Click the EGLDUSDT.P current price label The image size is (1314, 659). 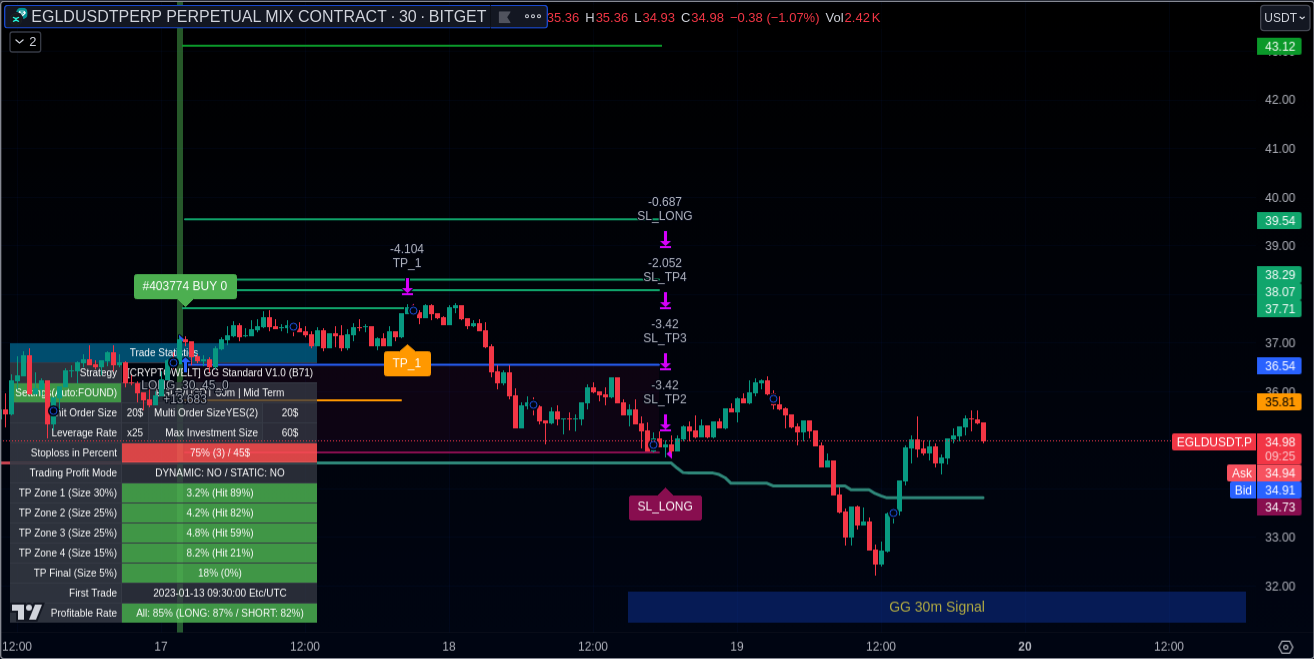pyautogui.click(x=1213, y=441)
